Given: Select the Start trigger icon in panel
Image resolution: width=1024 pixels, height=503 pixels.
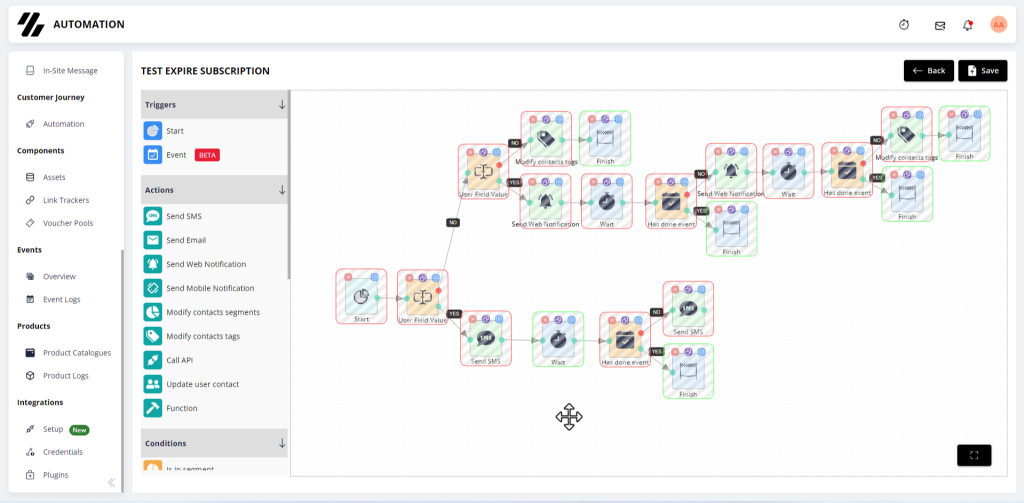Looking at the screenshot, I should tap(153, 131).
